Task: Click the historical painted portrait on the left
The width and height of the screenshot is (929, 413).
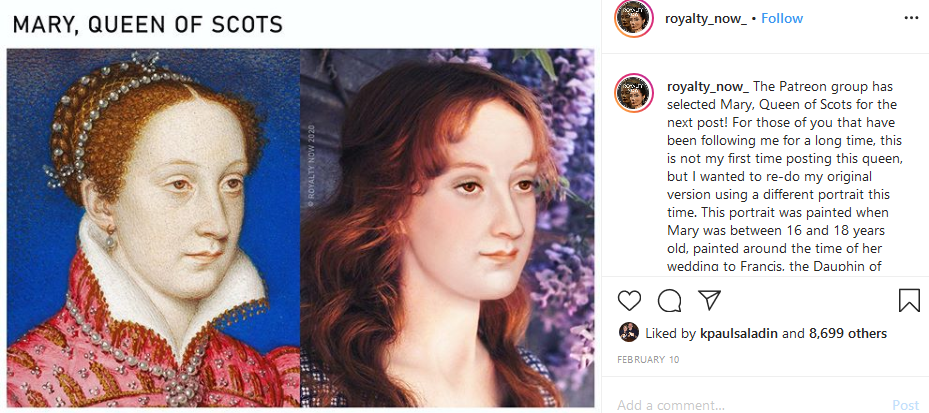Action: point(153,228)
